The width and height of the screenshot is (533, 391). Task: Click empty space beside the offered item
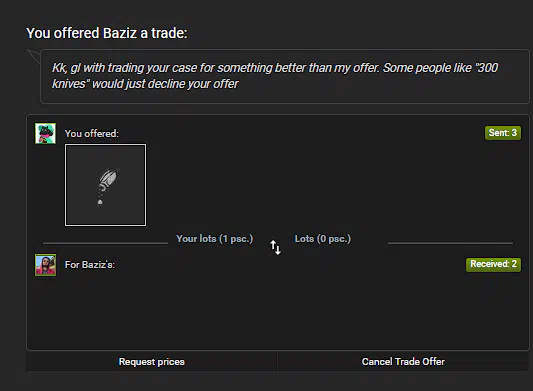[x=331, y=185]
